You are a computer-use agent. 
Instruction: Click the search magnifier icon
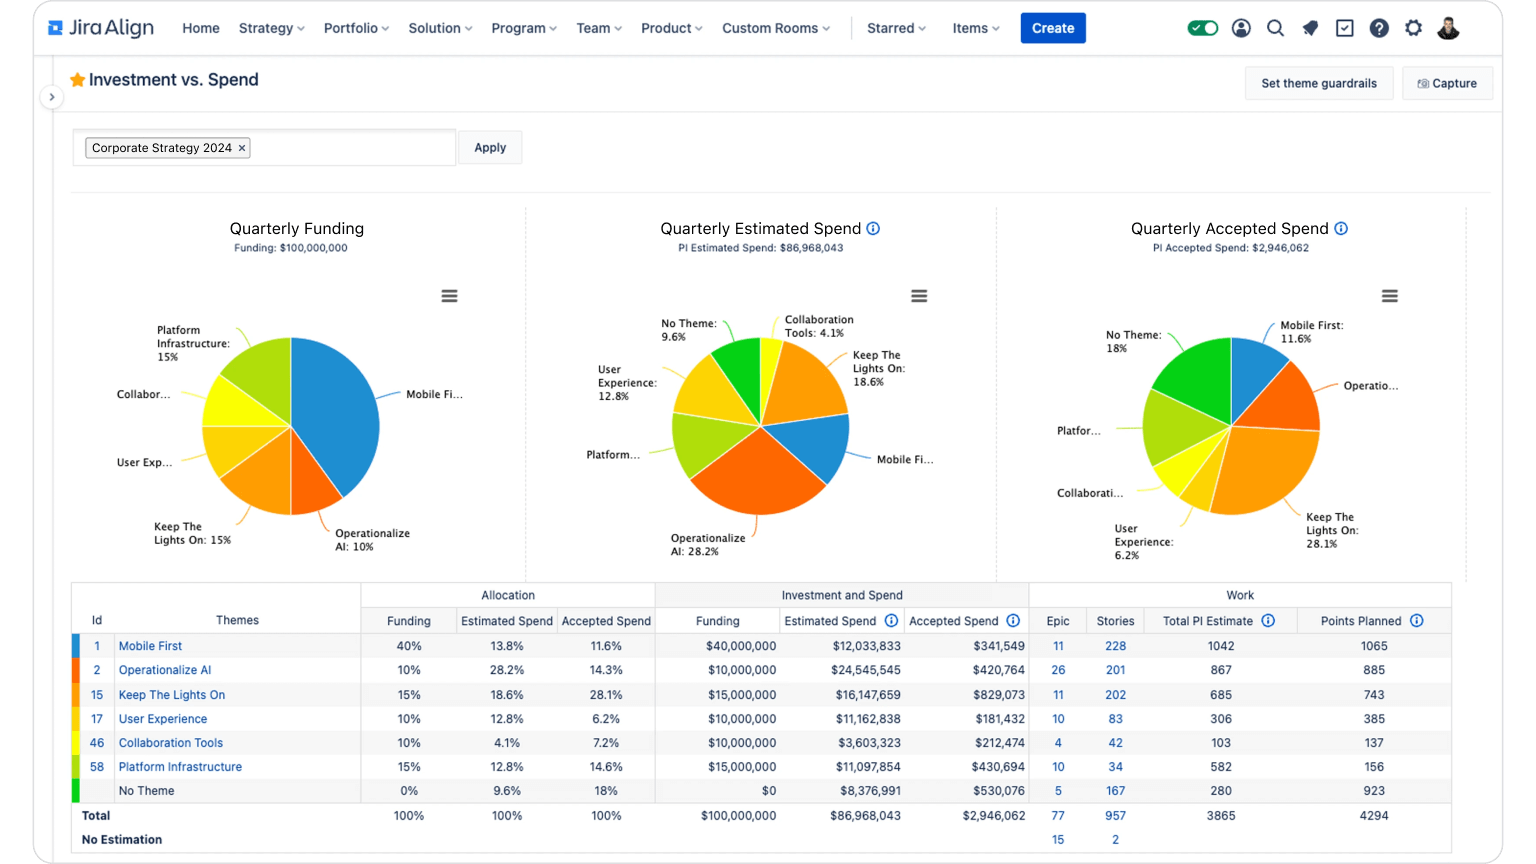pyautogui.click(x=1275, y=28)
